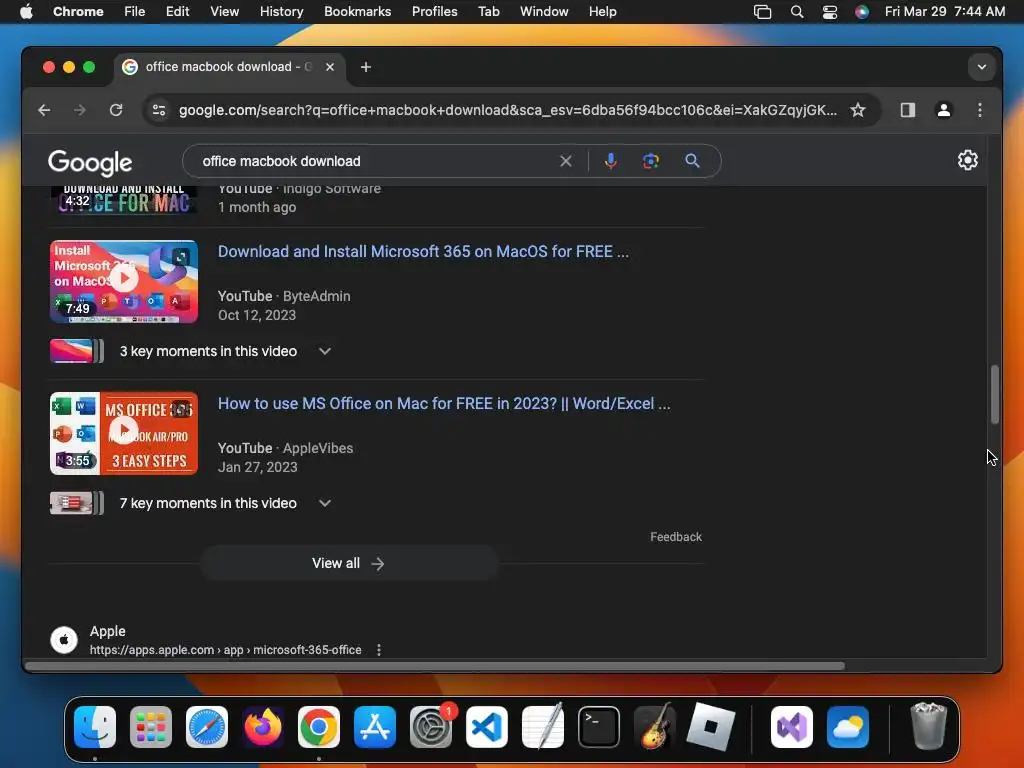Image resolution: width=1024 pixels, height=768 pixels.
Task: Open Launchpad from the Dock
Action: point(151,727)
